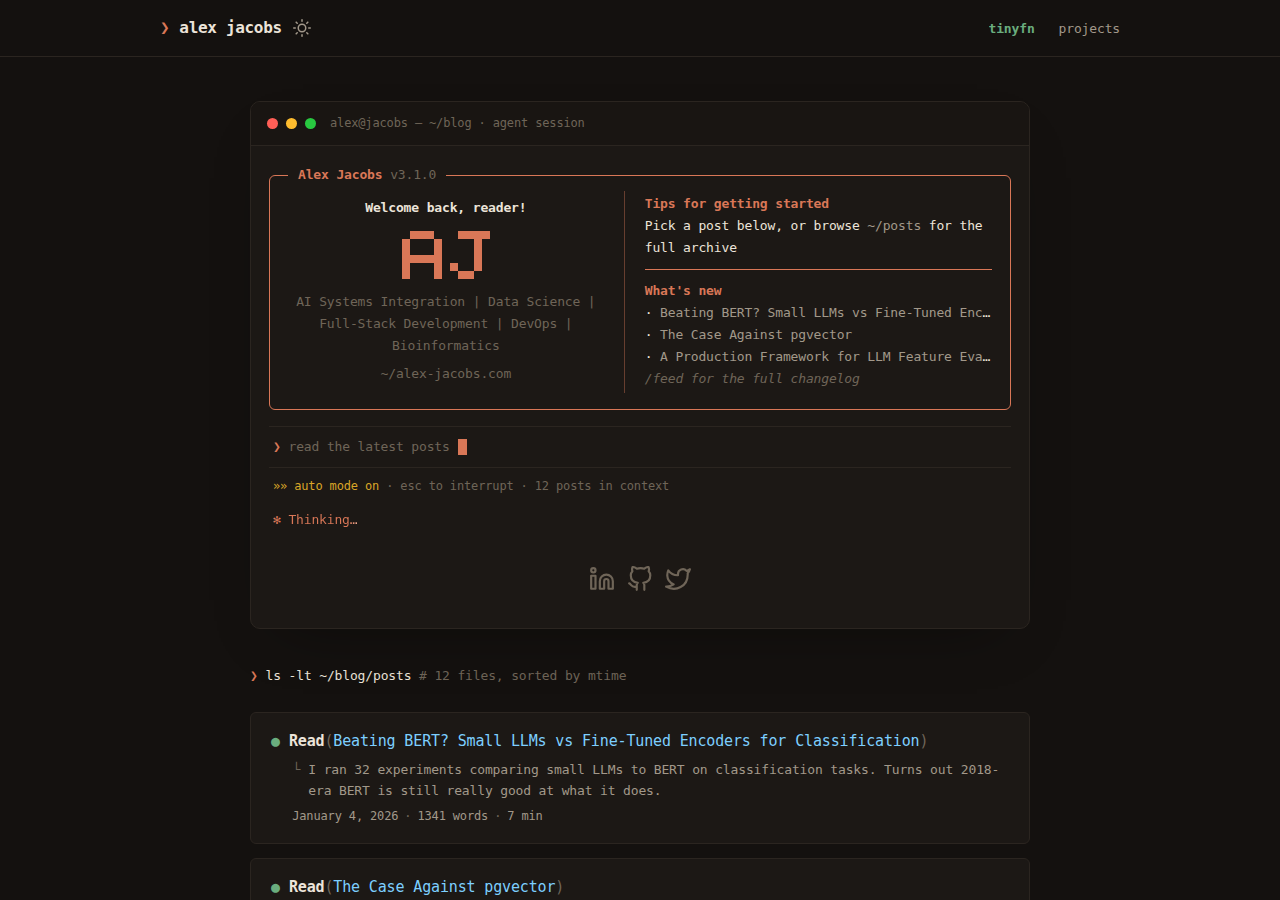The image size is (1280, 900).
Task: Open the Twitter bird icon
Action: pyautogui.click(x=678, y=578)
